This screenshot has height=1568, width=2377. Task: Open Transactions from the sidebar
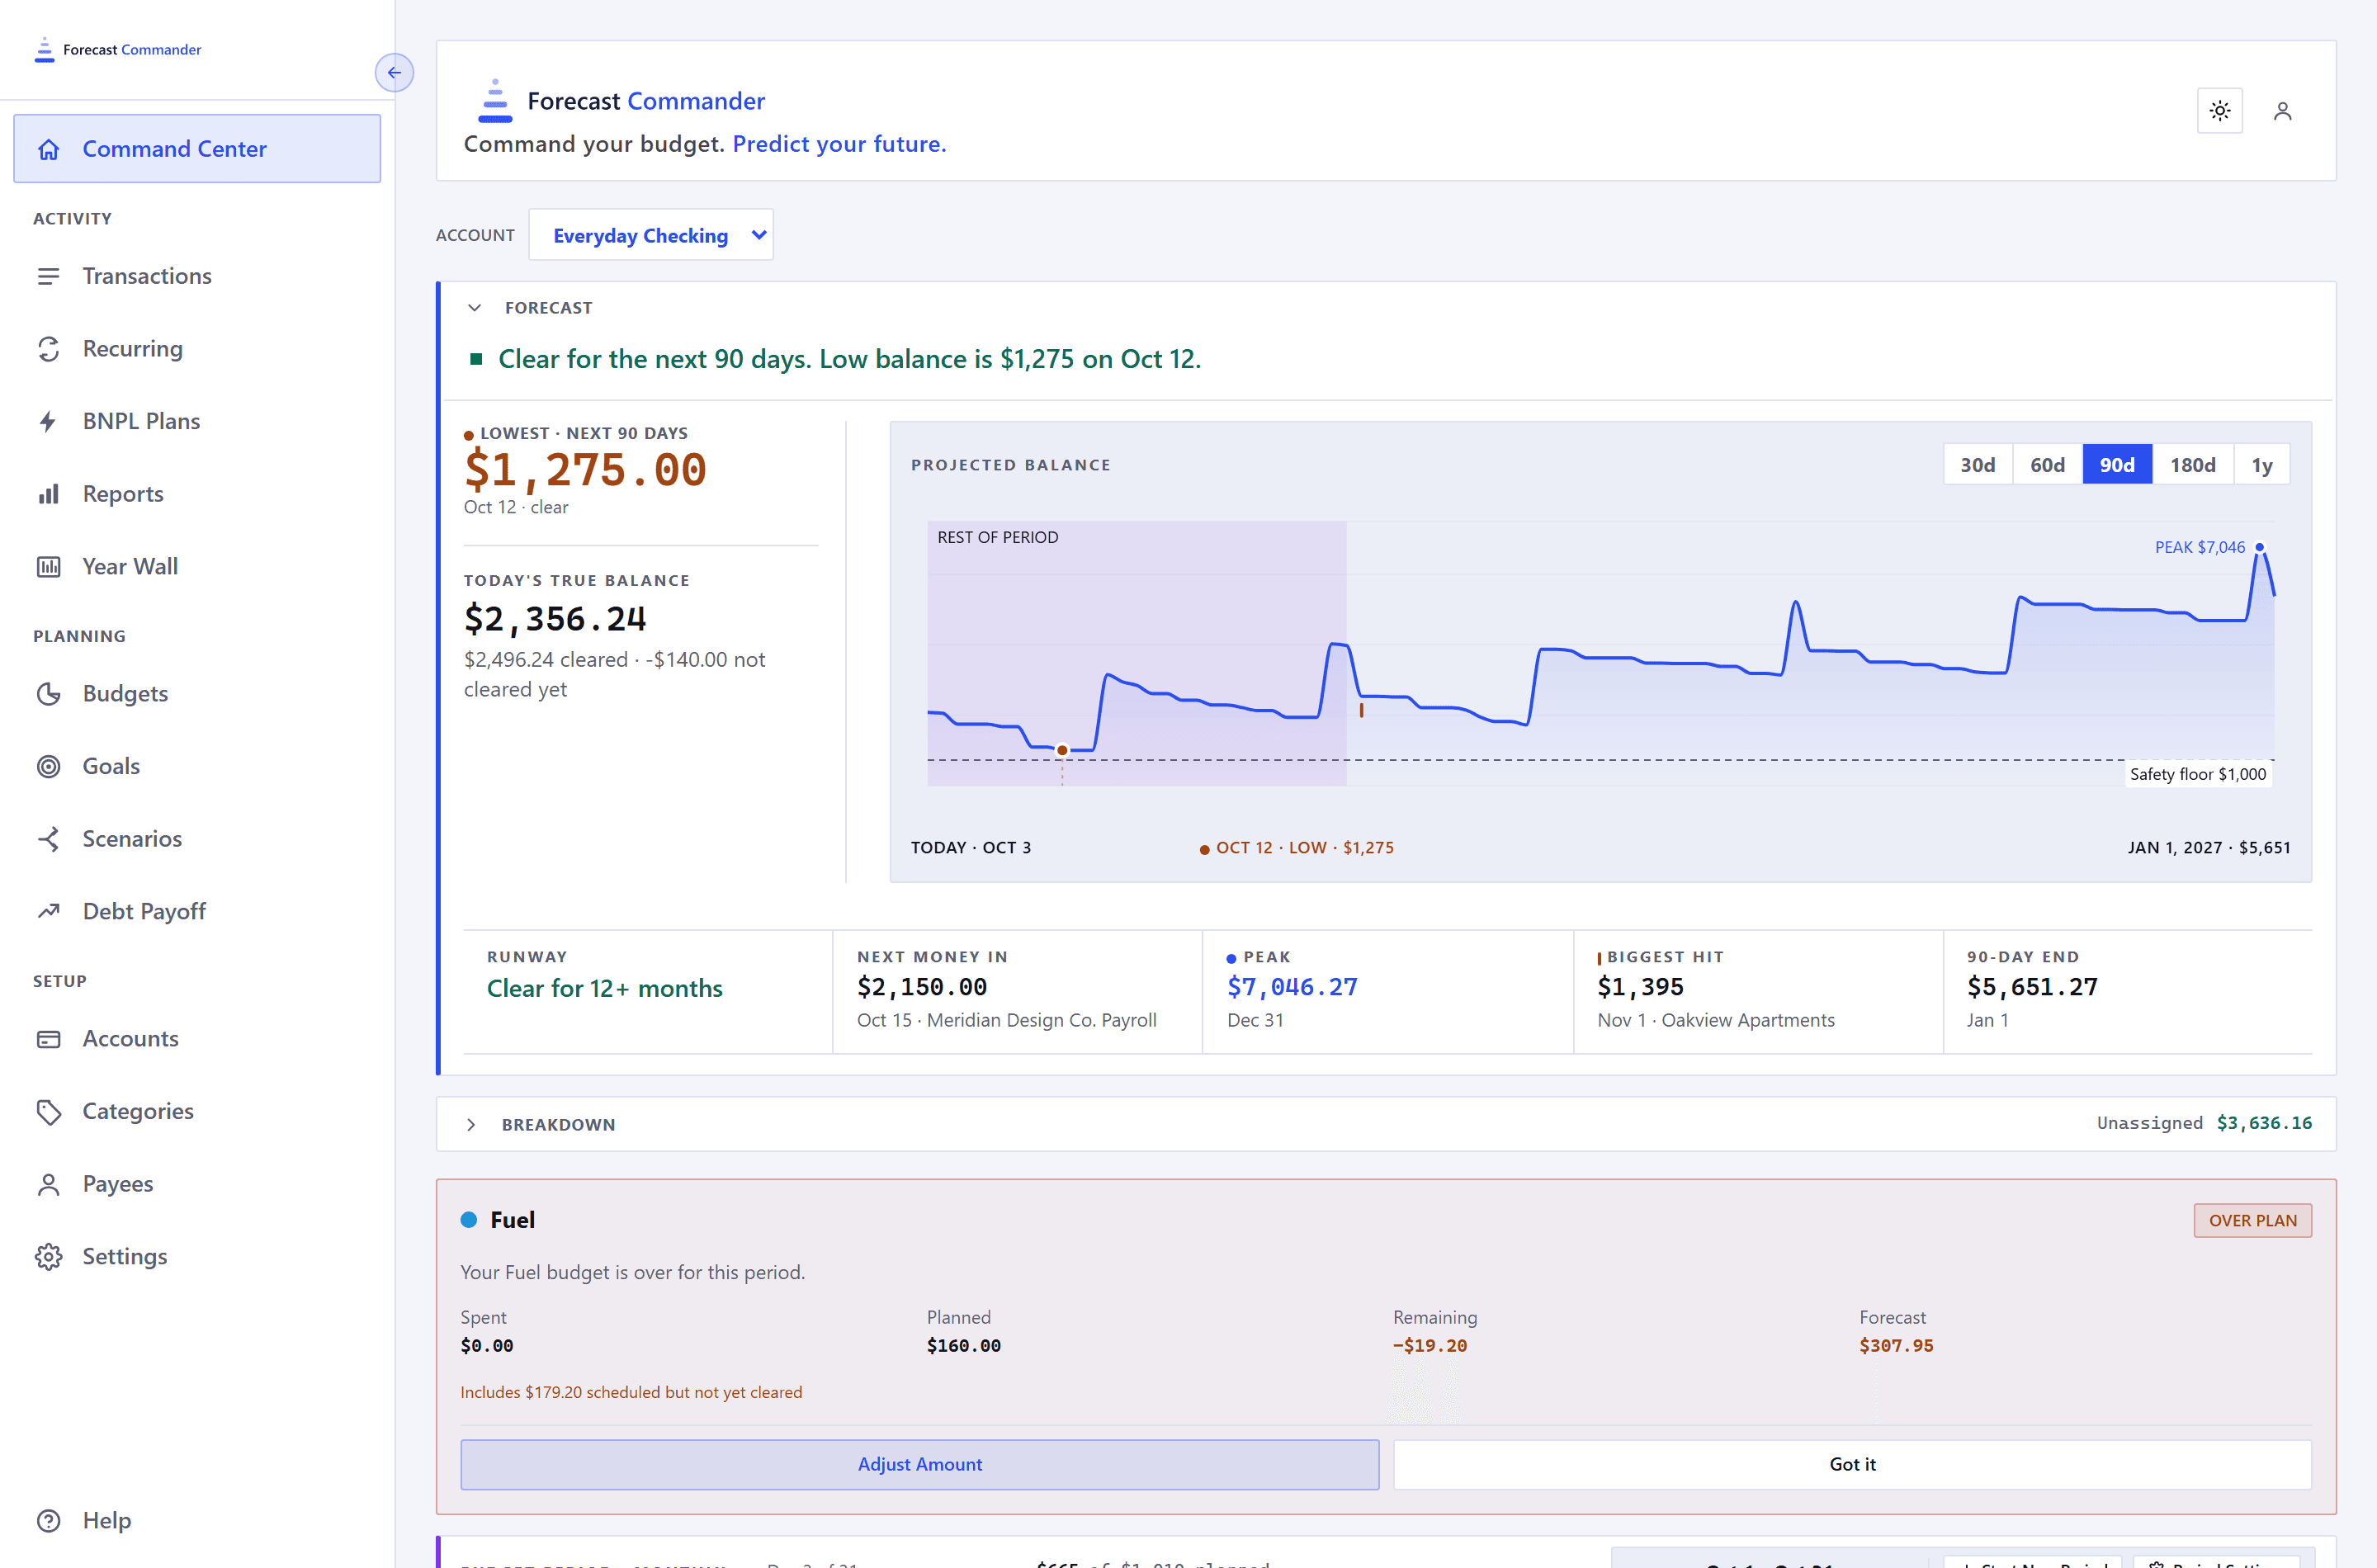pos(197,276)
